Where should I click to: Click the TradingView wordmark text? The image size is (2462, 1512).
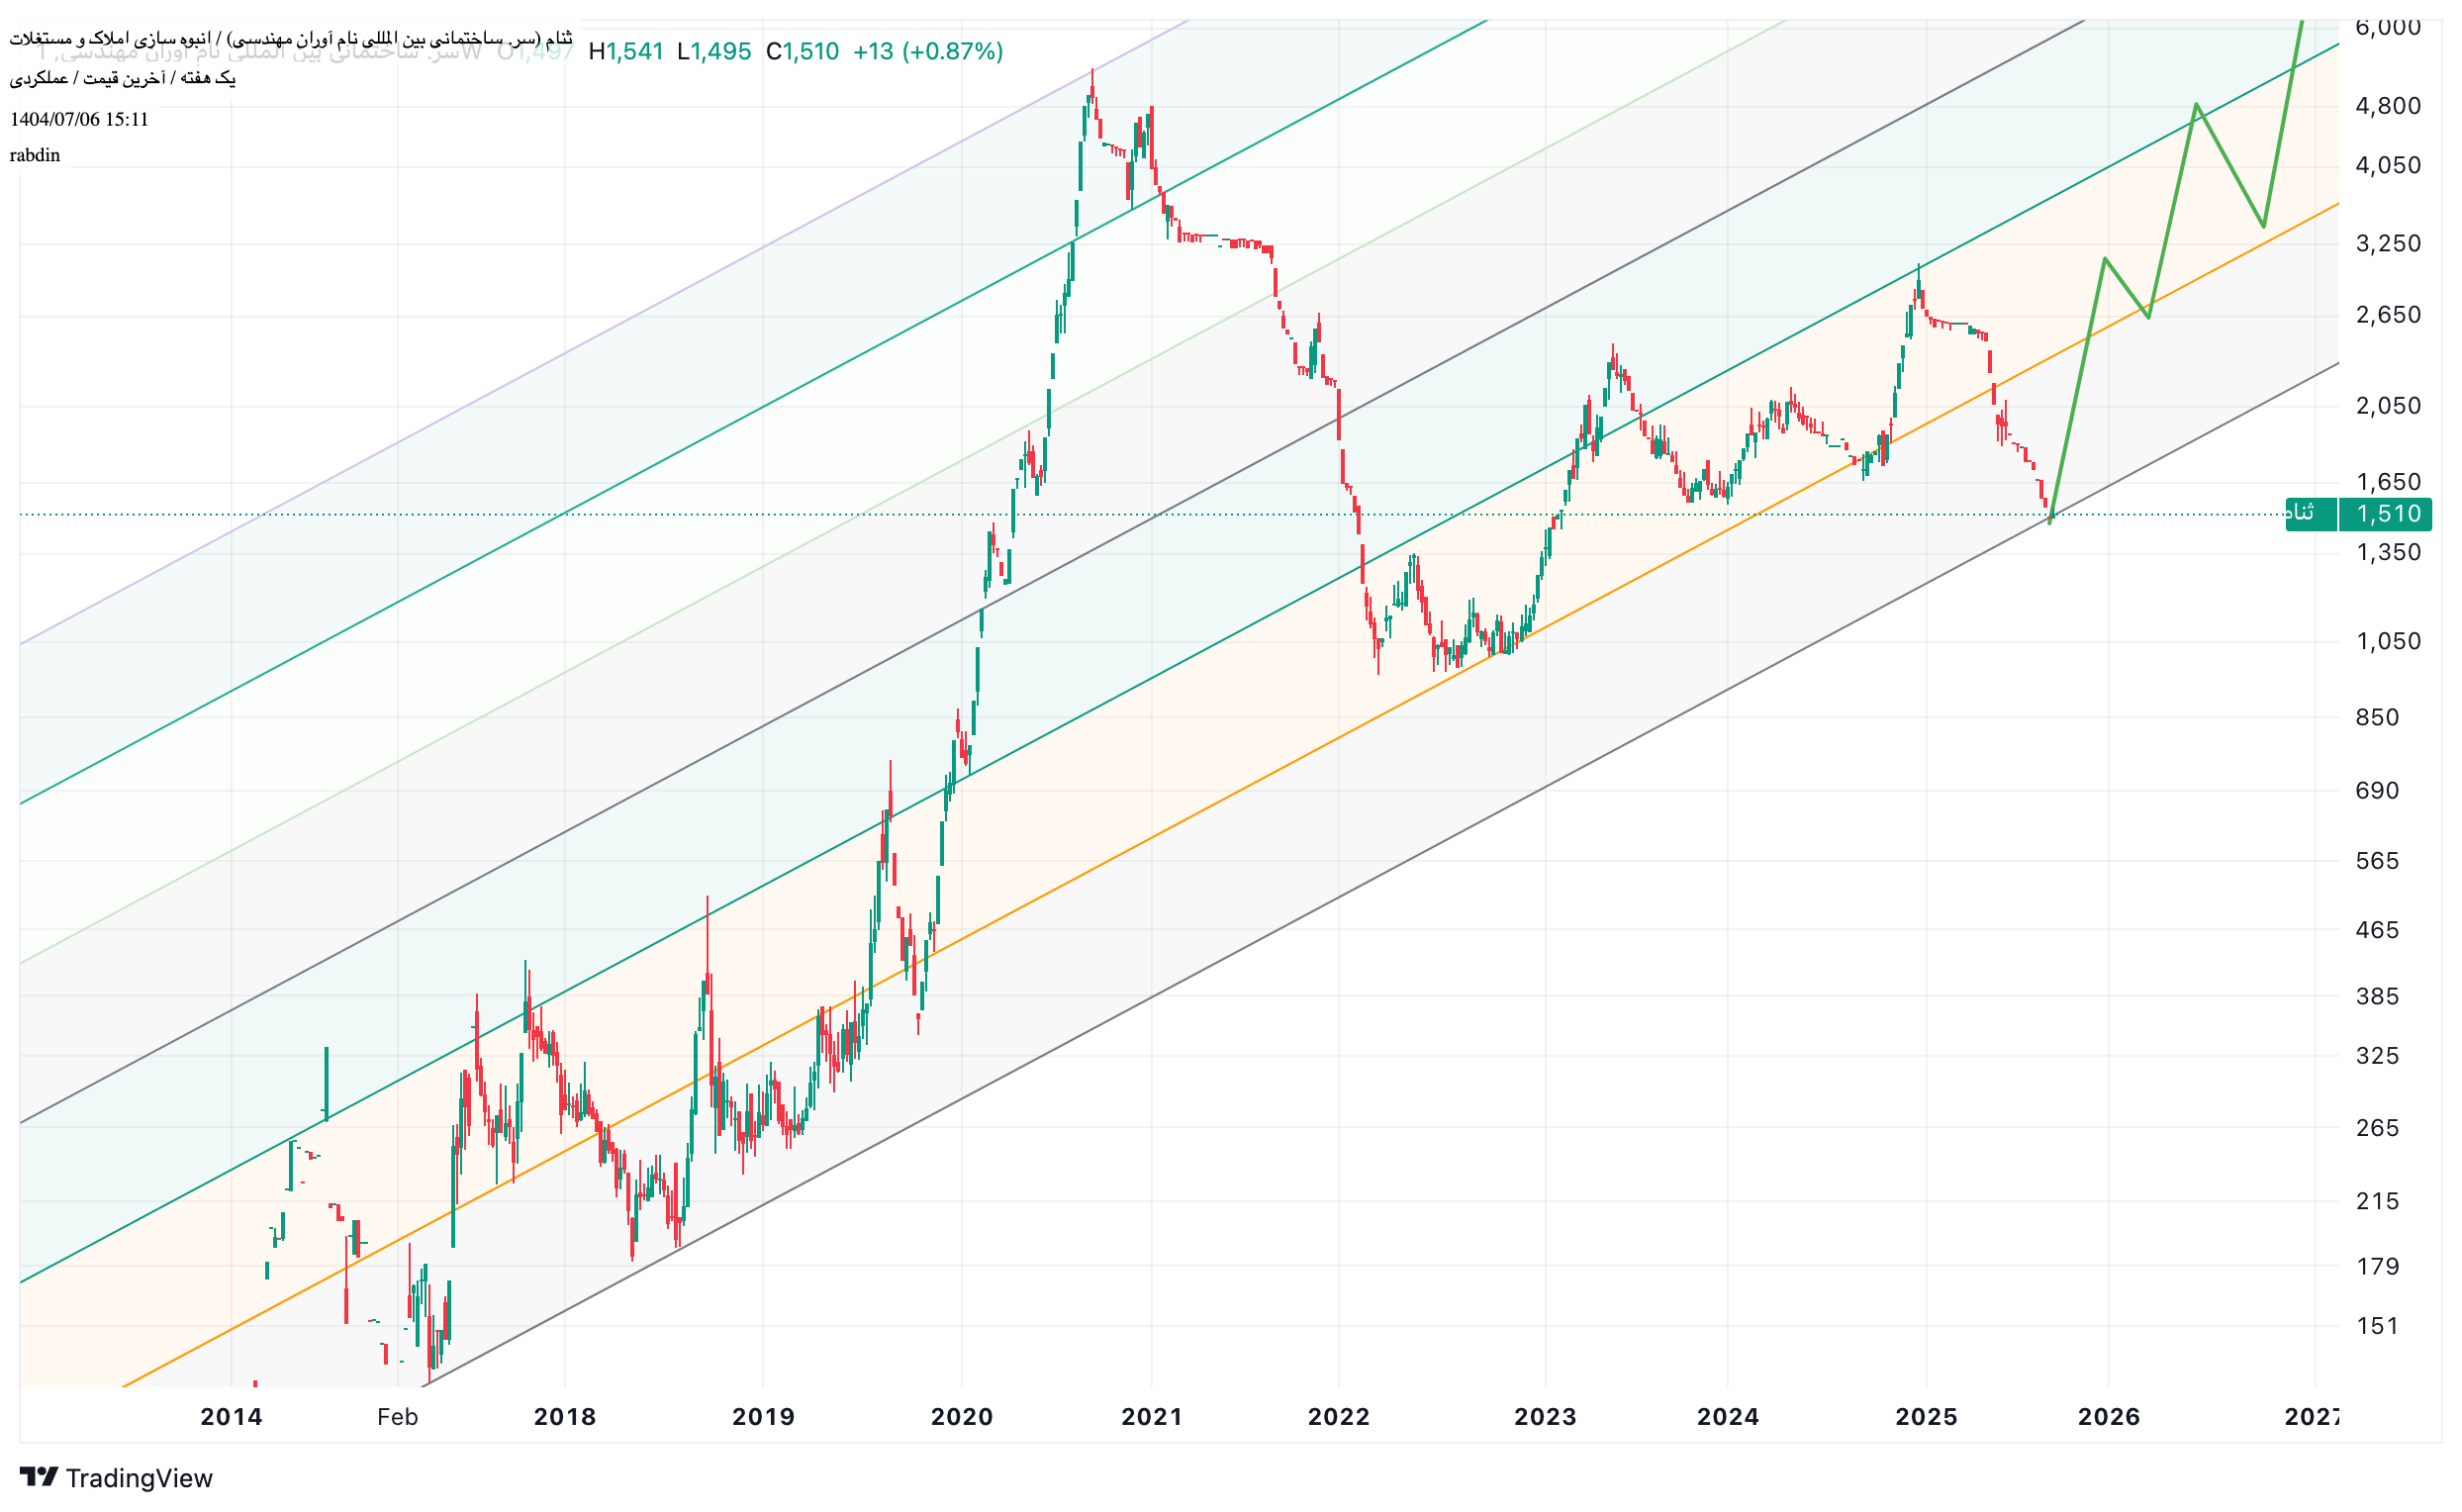click(139, 1478)
